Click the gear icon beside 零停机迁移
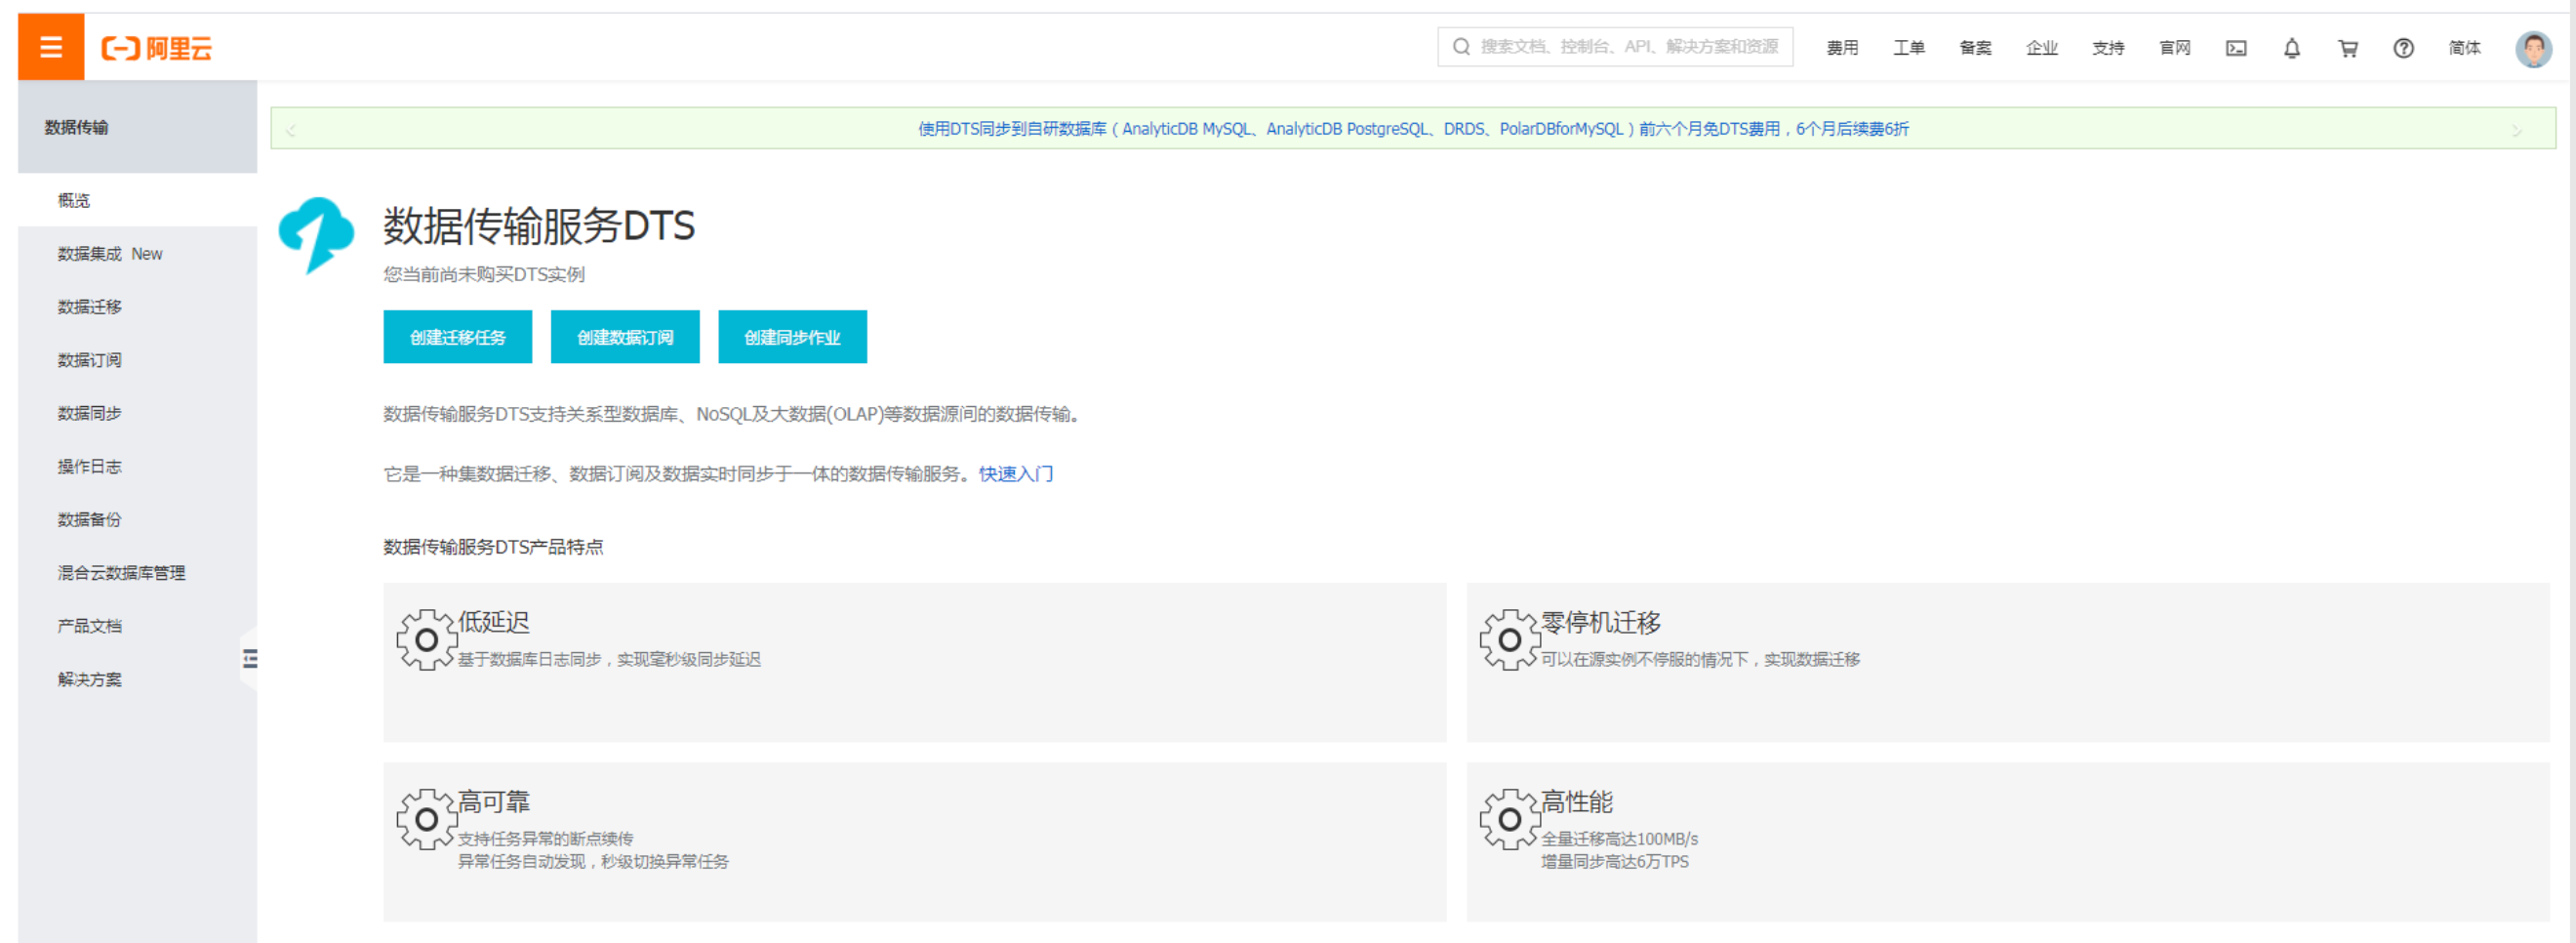Image resolution: width=2576 pixels, height=943 pixels. pyautogui.click(x=1510, y=640)
